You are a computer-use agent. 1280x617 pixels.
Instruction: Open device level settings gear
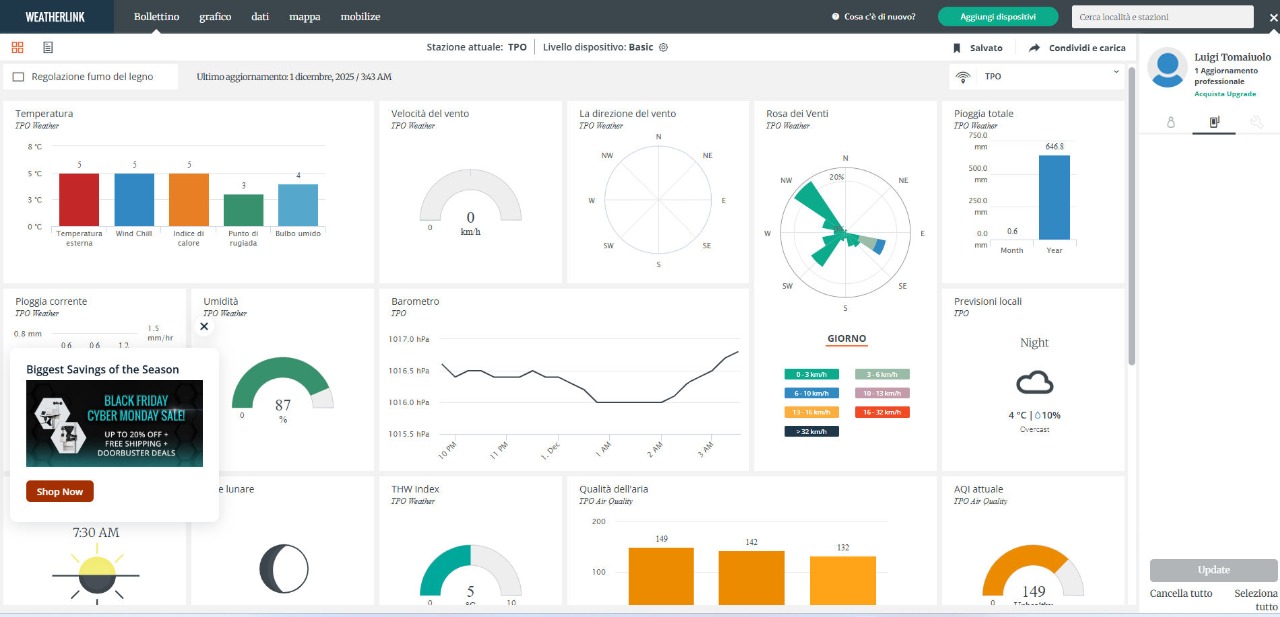tap(663, 47)
